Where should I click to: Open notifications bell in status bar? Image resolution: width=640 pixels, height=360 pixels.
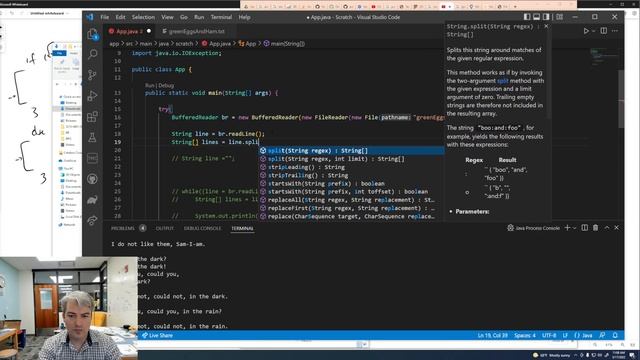[x=615, y=335]
